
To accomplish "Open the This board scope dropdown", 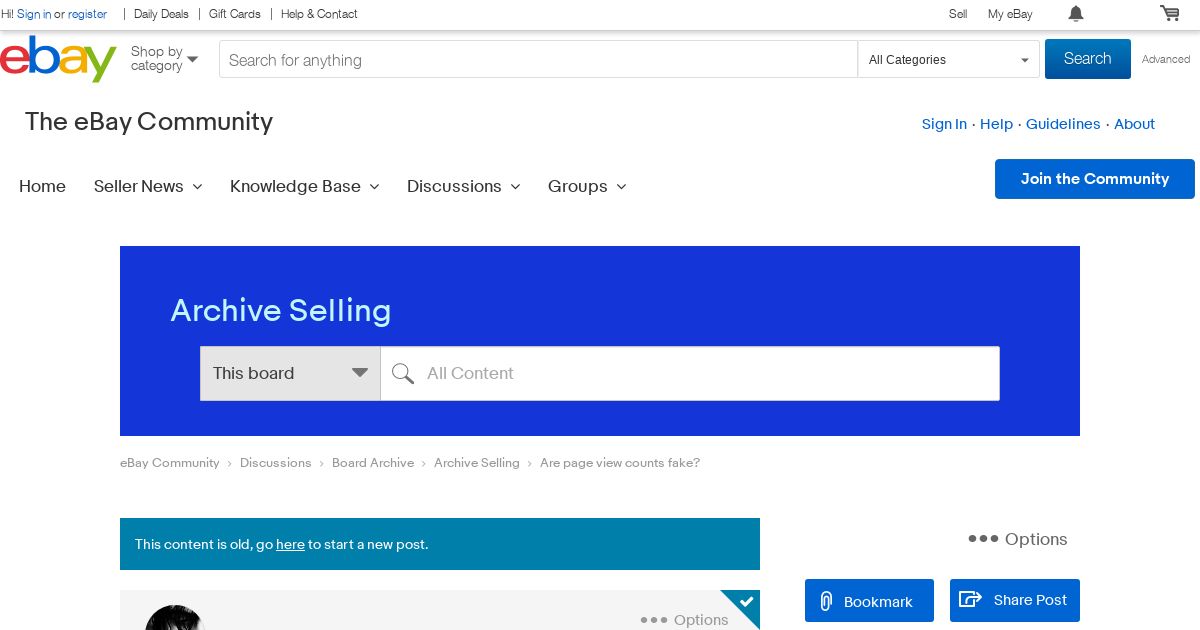I will (x=290, y=373).
